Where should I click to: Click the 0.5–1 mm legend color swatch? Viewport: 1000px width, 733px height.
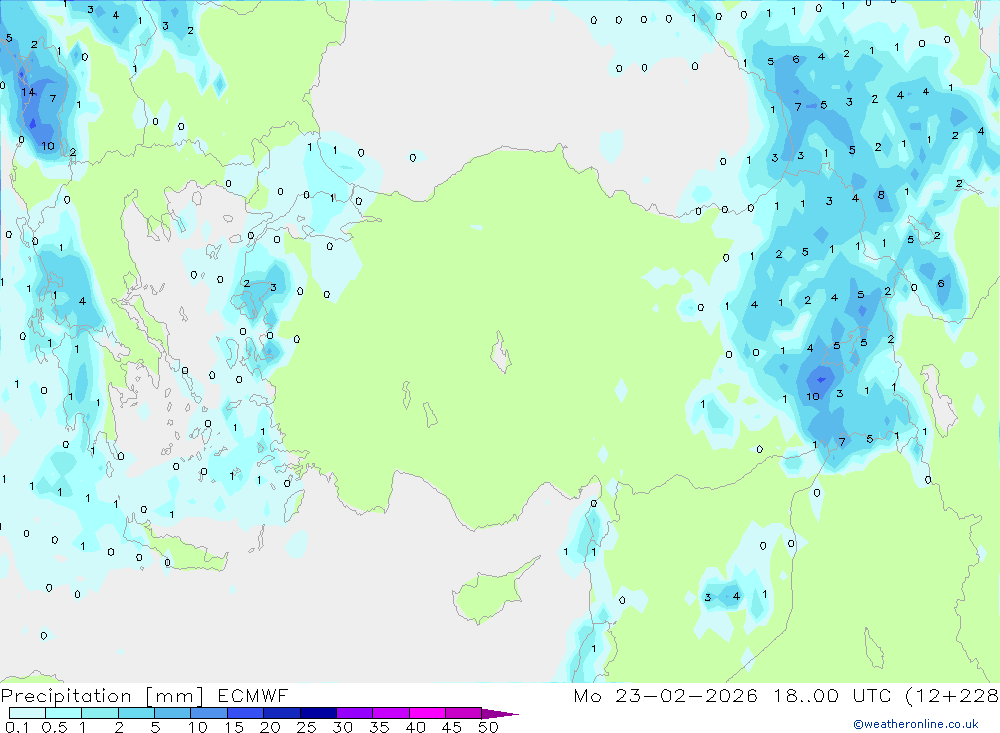[x=63, y=713]
